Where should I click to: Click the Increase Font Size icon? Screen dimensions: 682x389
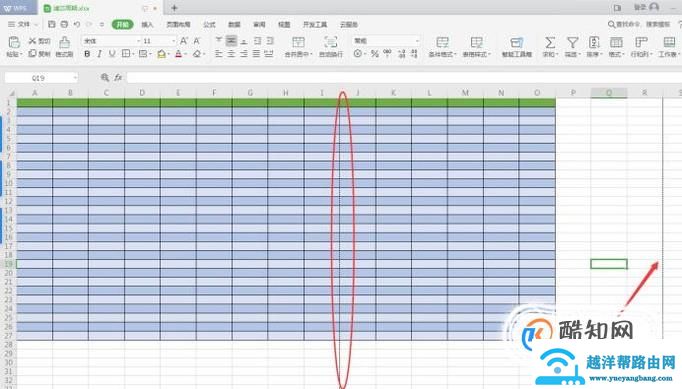[x=184, y=41]
